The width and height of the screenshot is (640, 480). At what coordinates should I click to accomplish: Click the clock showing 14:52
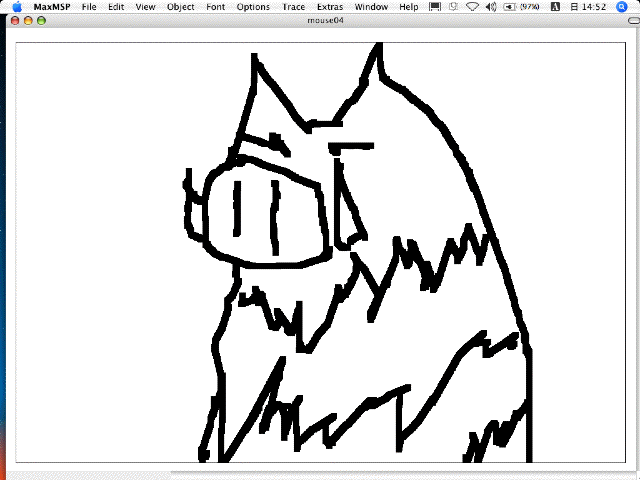point(588,7)
